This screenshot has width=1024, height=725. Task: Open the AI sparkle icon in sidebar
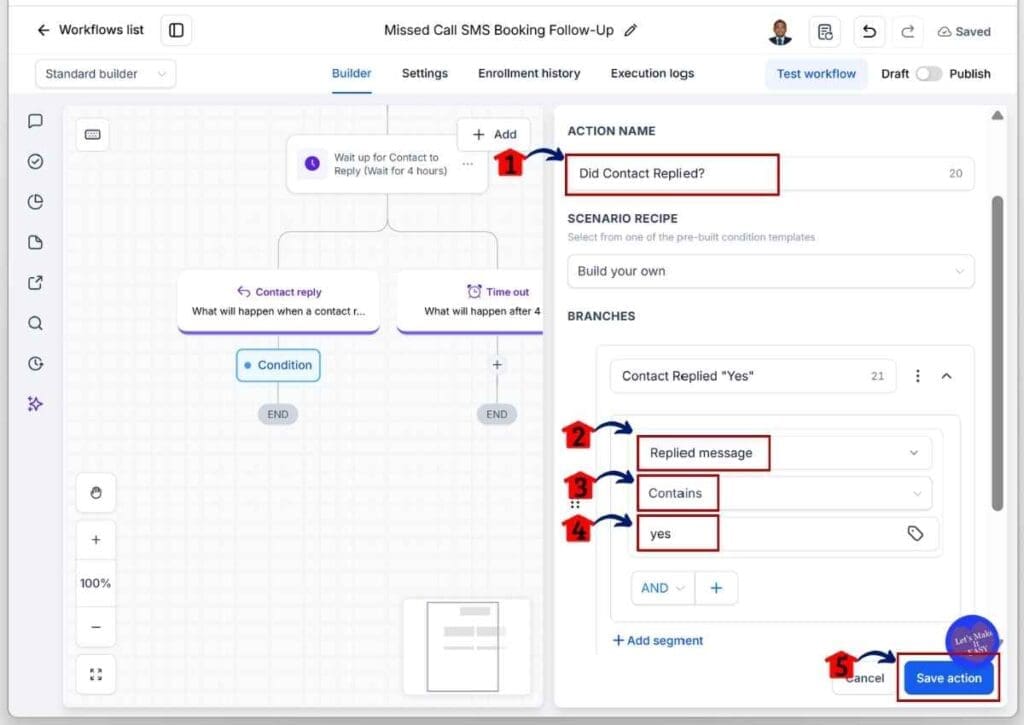click(35, 404)
